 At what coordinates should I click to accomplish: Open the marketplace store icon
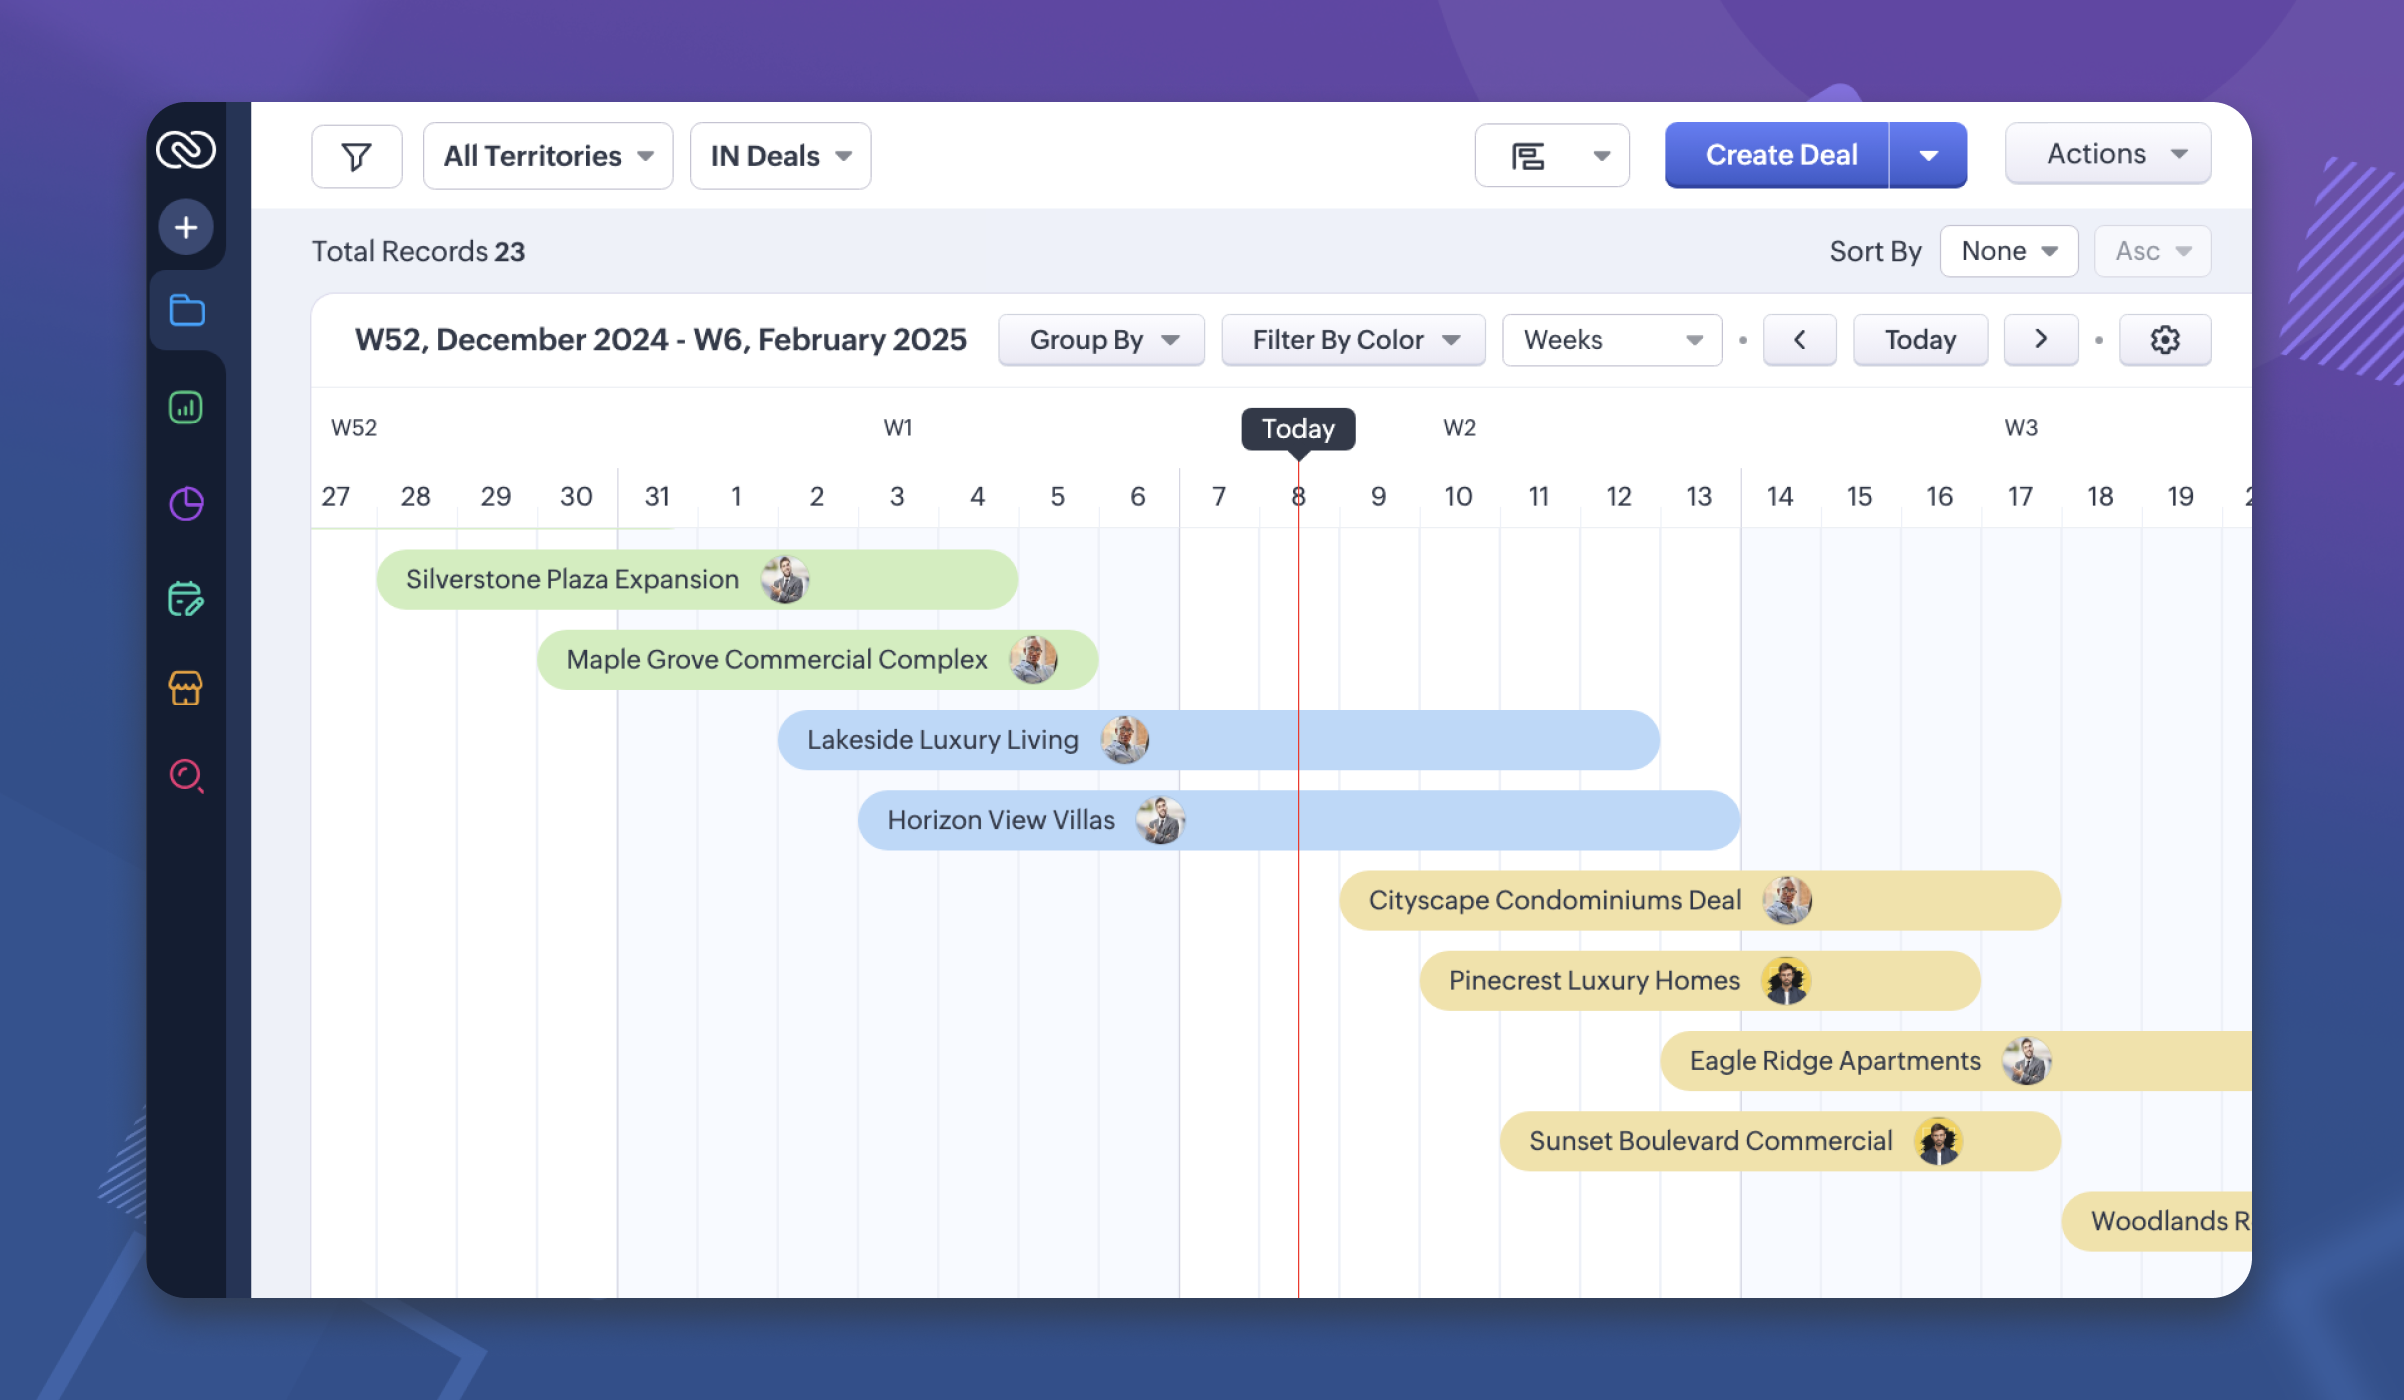[x=186, y=688]
